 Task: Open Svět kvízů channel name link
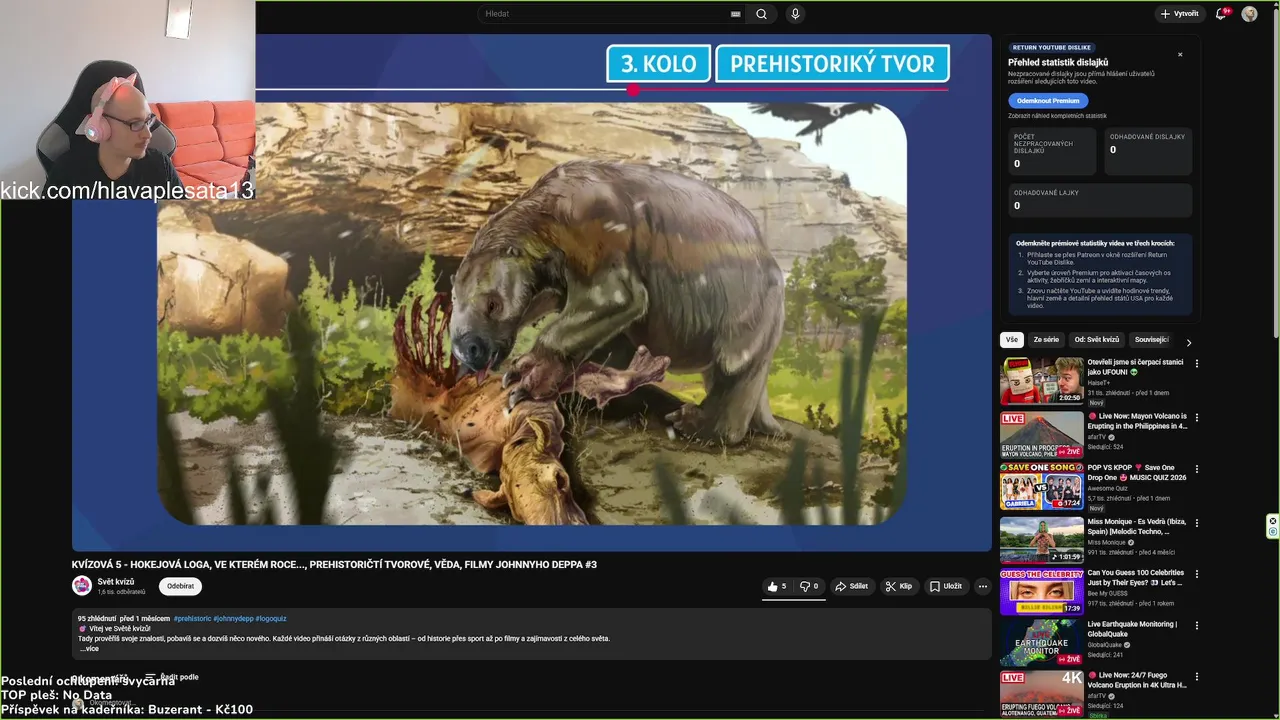116,582
